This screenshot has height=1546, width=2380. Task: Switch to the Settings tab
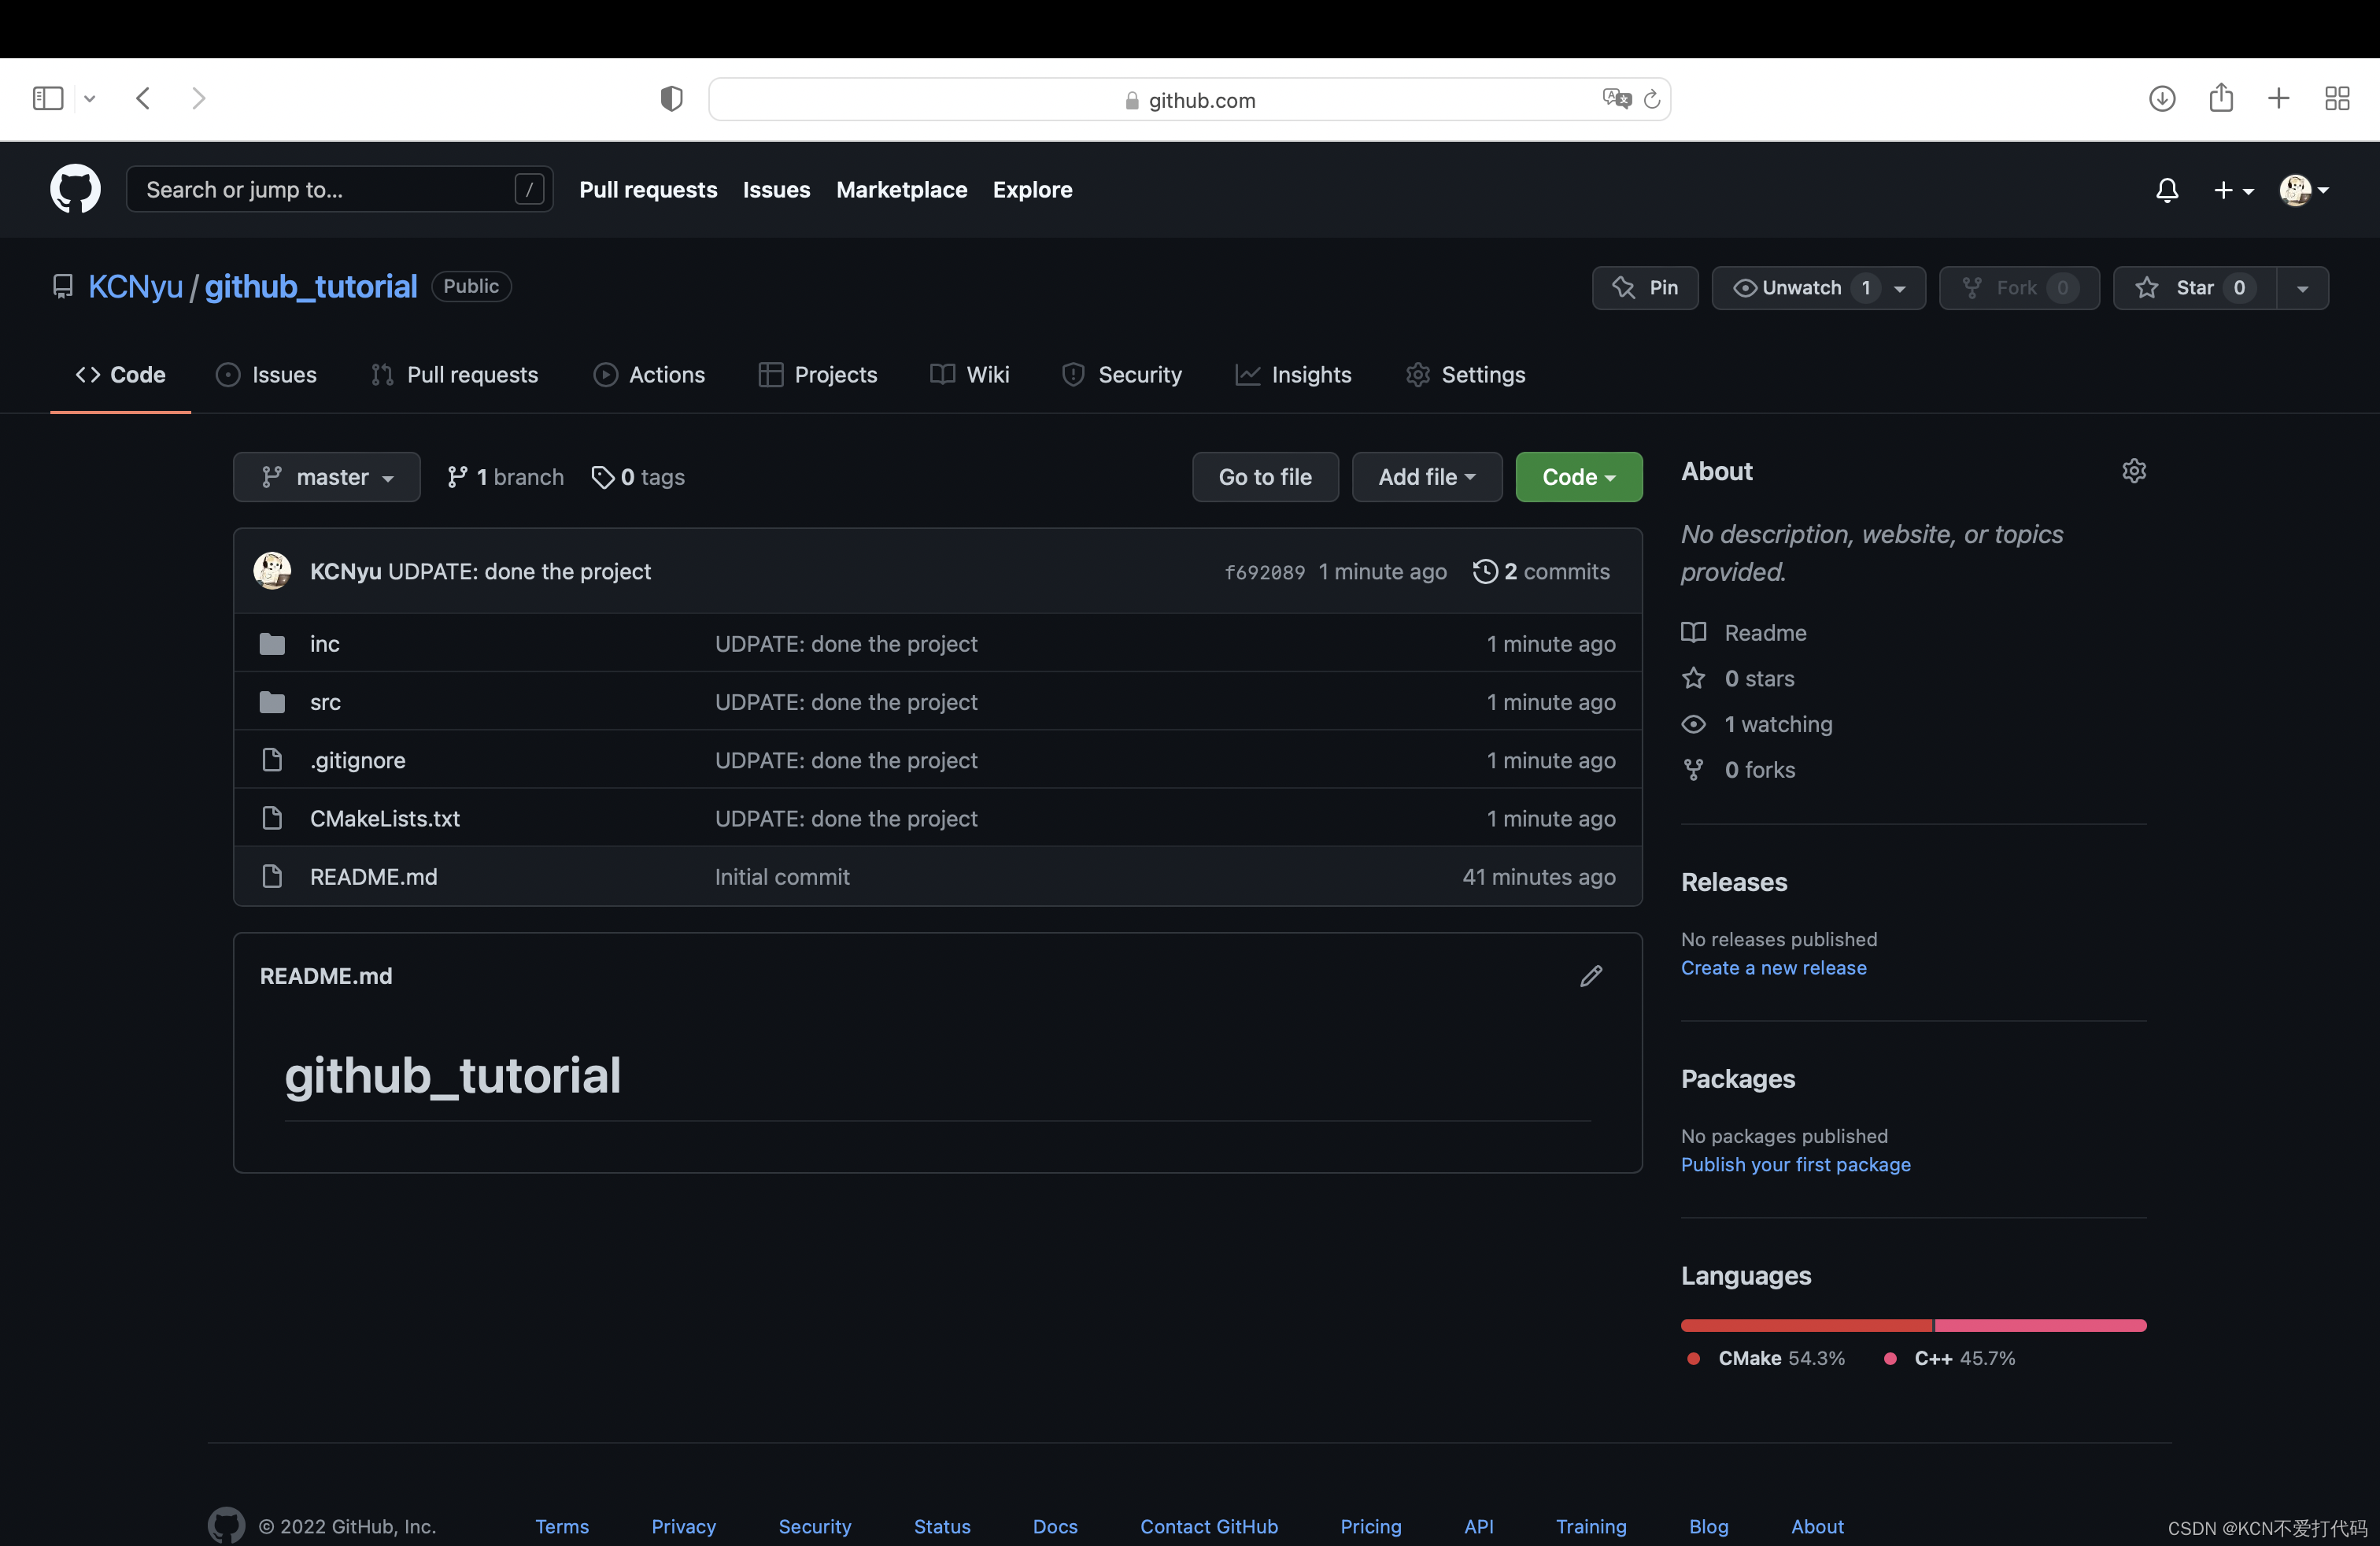click(x=1465, y=374)
